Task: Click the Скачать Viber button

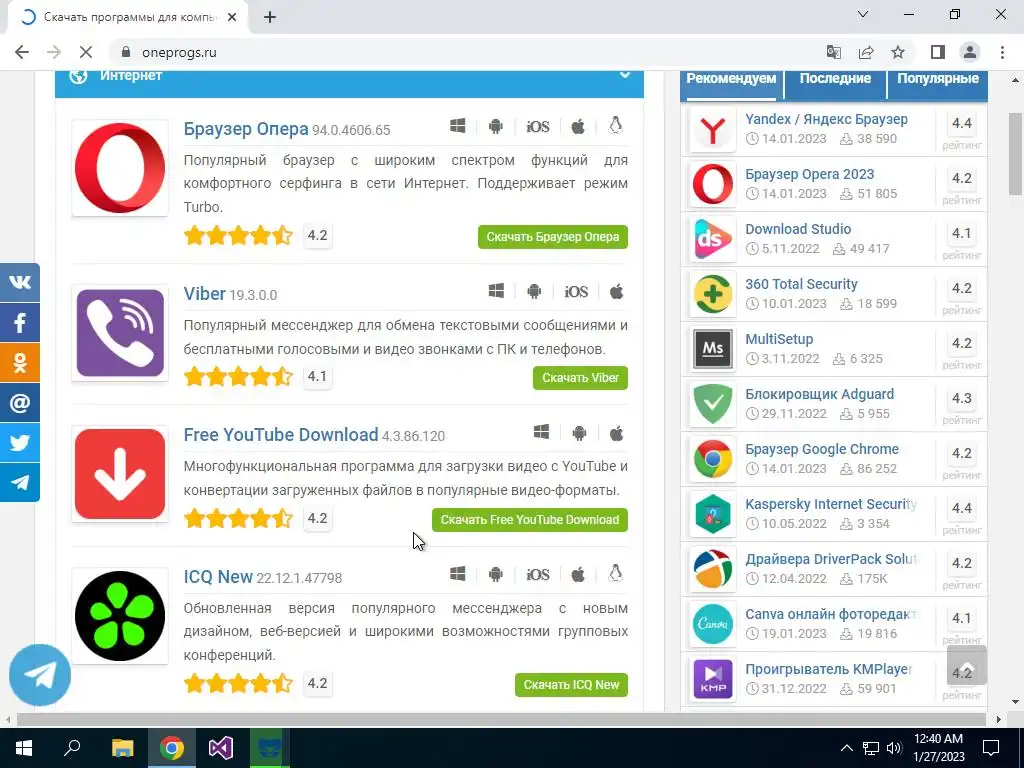Action: (x=580, y=378)
